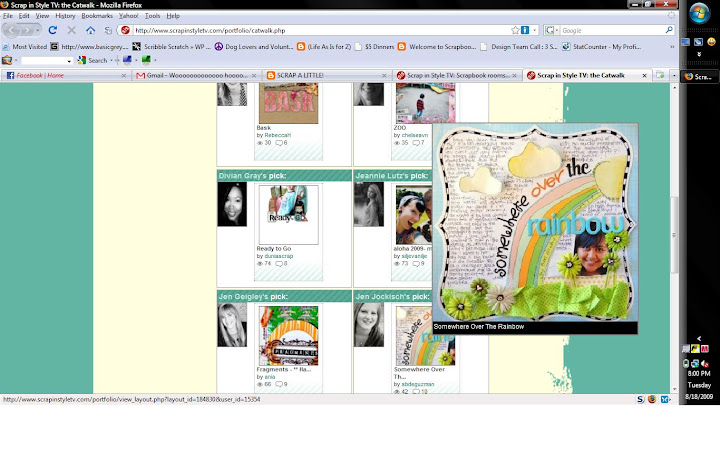
Task: Open the basicgrey bookmark
Action: [x=90, y=47]
